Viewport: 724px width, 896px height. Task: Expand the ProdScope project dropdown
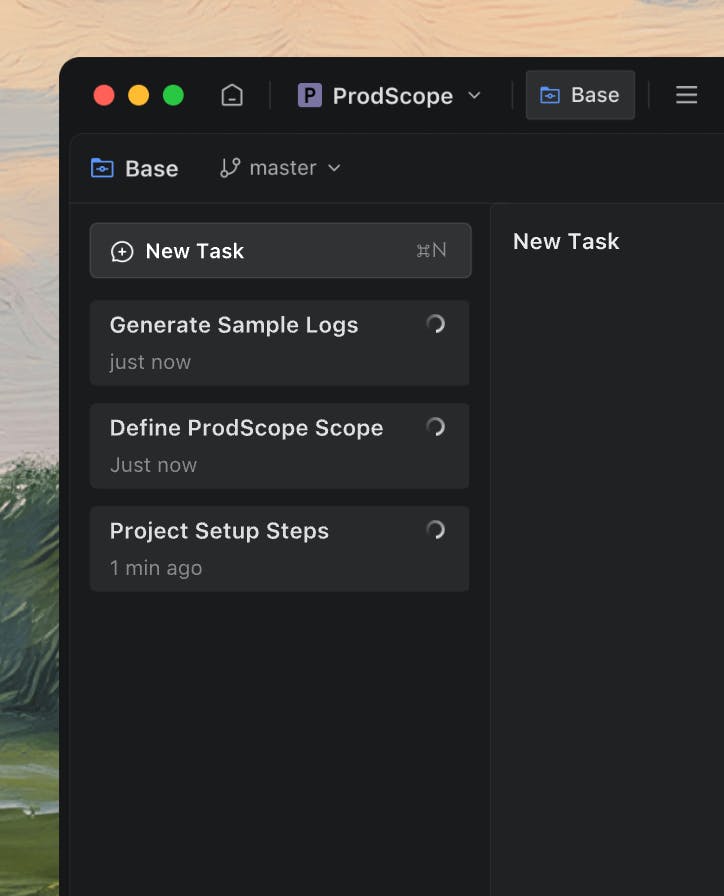pos(392,95)
